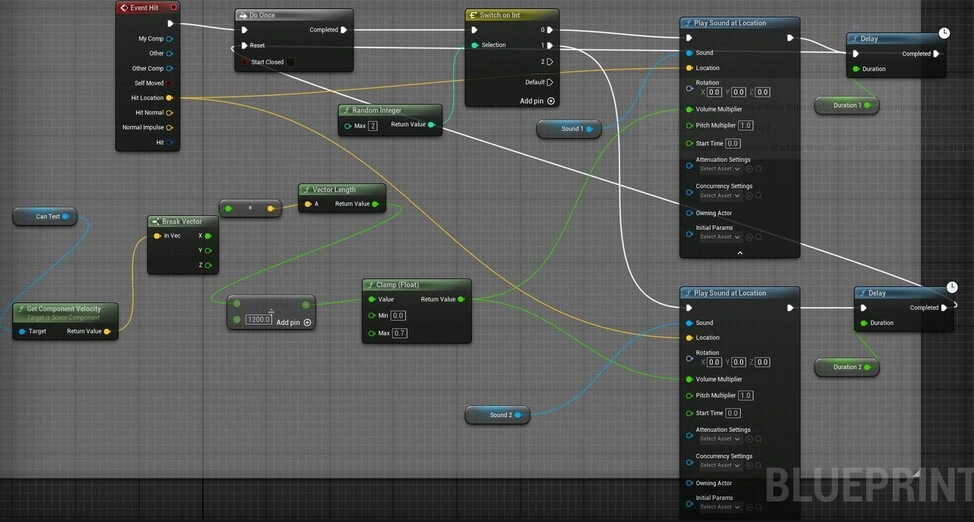Click the Clamp (Float) Max 0.7 field

tap(399, 333)
